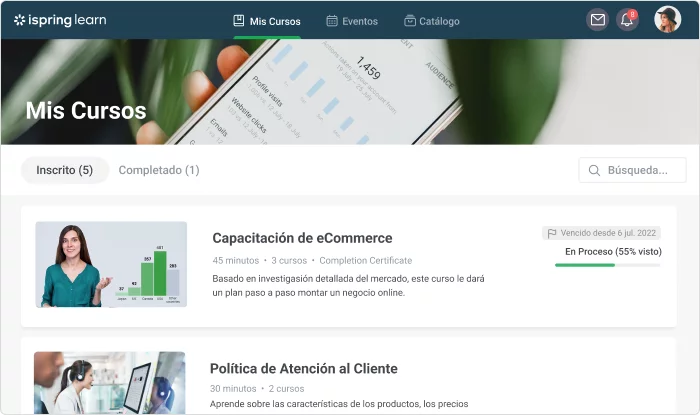Click the Mis Cursos book icon
The height and width of the screenshot is (415, 700).
coord(238,20)
